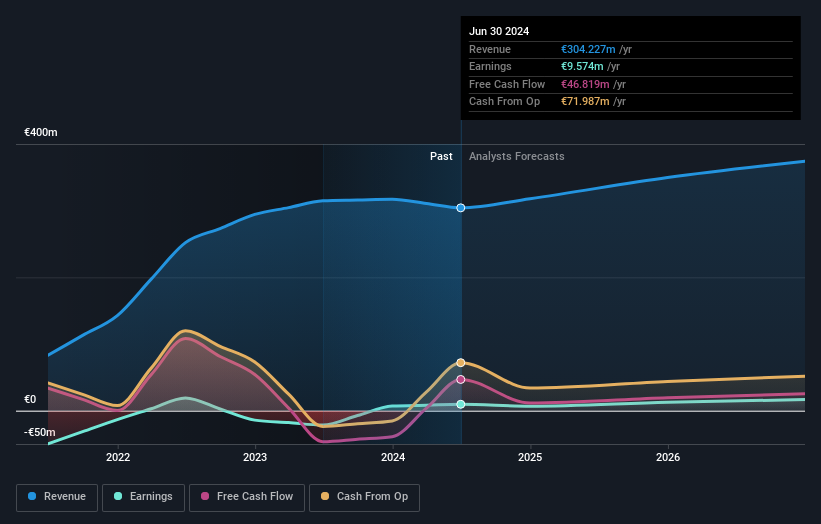Select the 2025 x-axis label
Viewport: 821px width, 524px height.
coord(530,457)
